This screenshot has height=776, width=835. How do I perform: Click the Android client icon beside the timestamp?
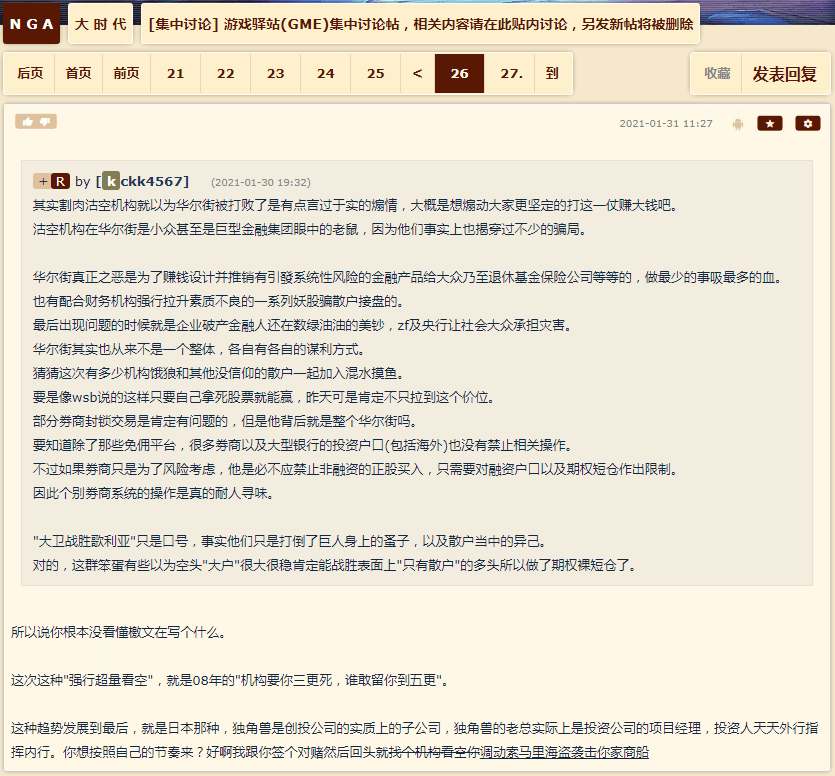coord(738,124)
